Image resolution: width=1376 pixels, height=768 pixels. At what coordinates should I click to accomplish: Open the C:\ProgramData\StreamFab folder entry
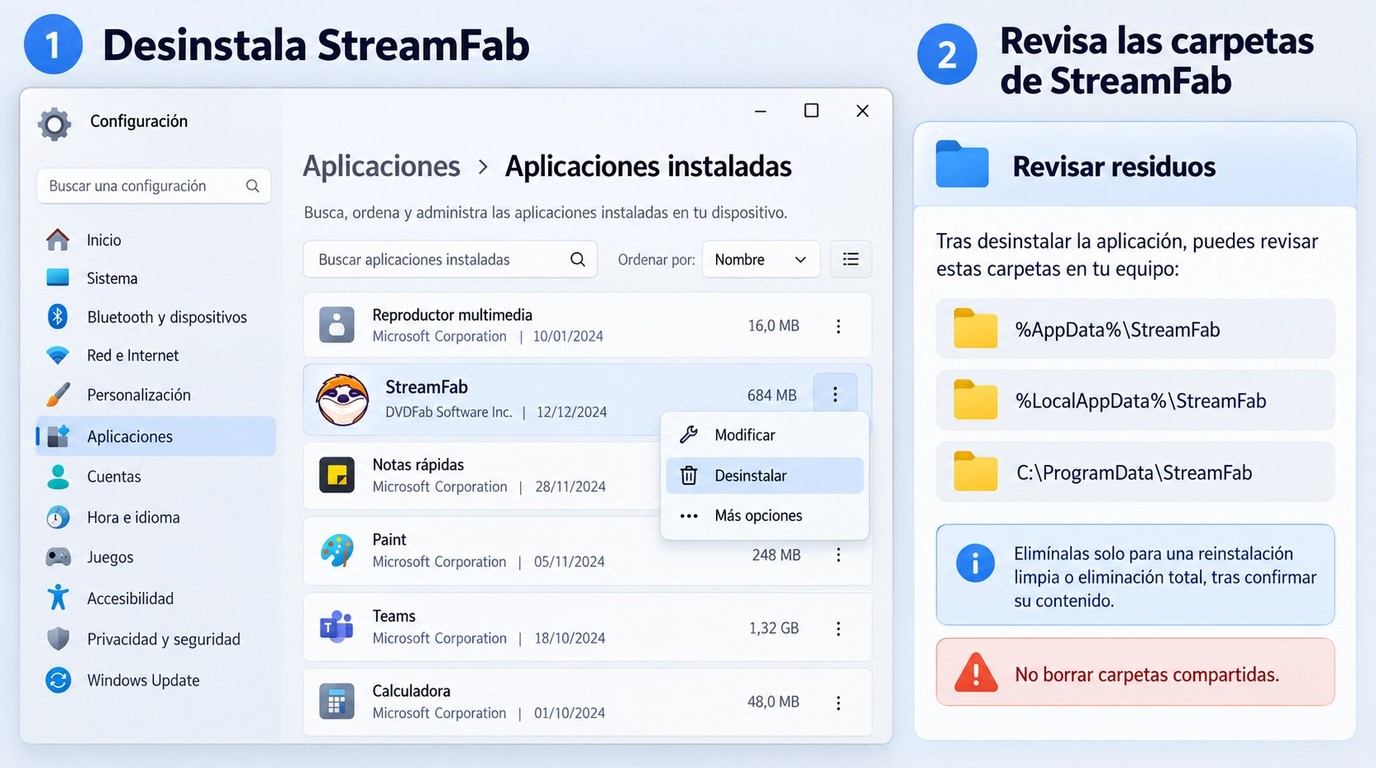[1135, 472]
